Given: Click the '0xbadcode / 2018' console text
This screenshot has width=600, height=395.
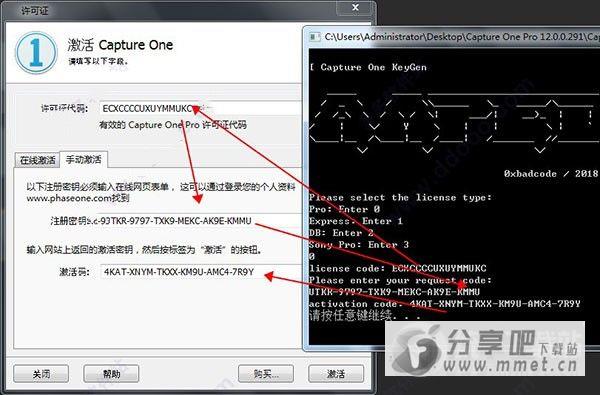Looking at the screenshot, I should point(551,173).
